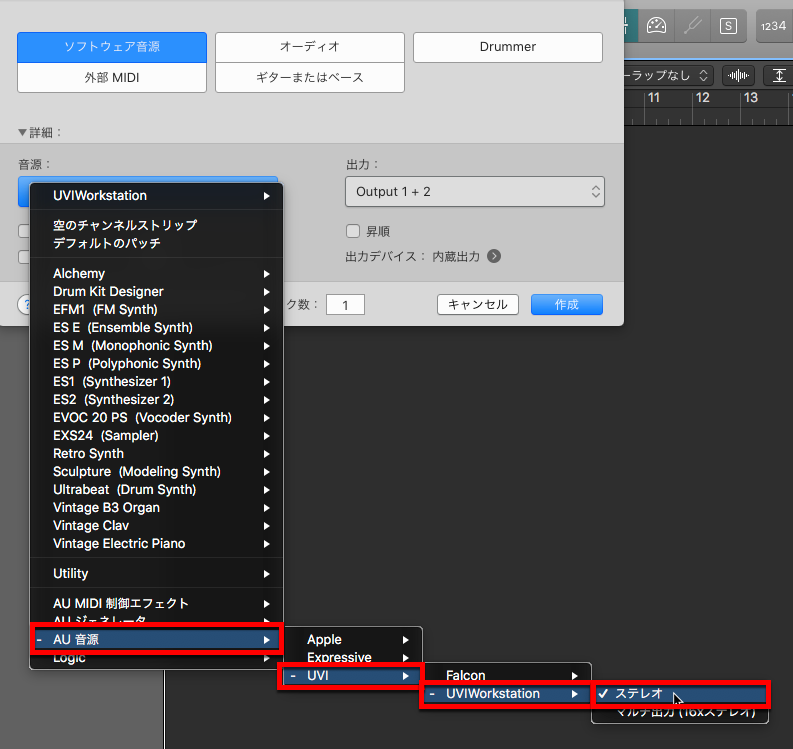
Task: Open the AU MIDI 制御エフェクト submenu
Action: [x=157, y=603]
